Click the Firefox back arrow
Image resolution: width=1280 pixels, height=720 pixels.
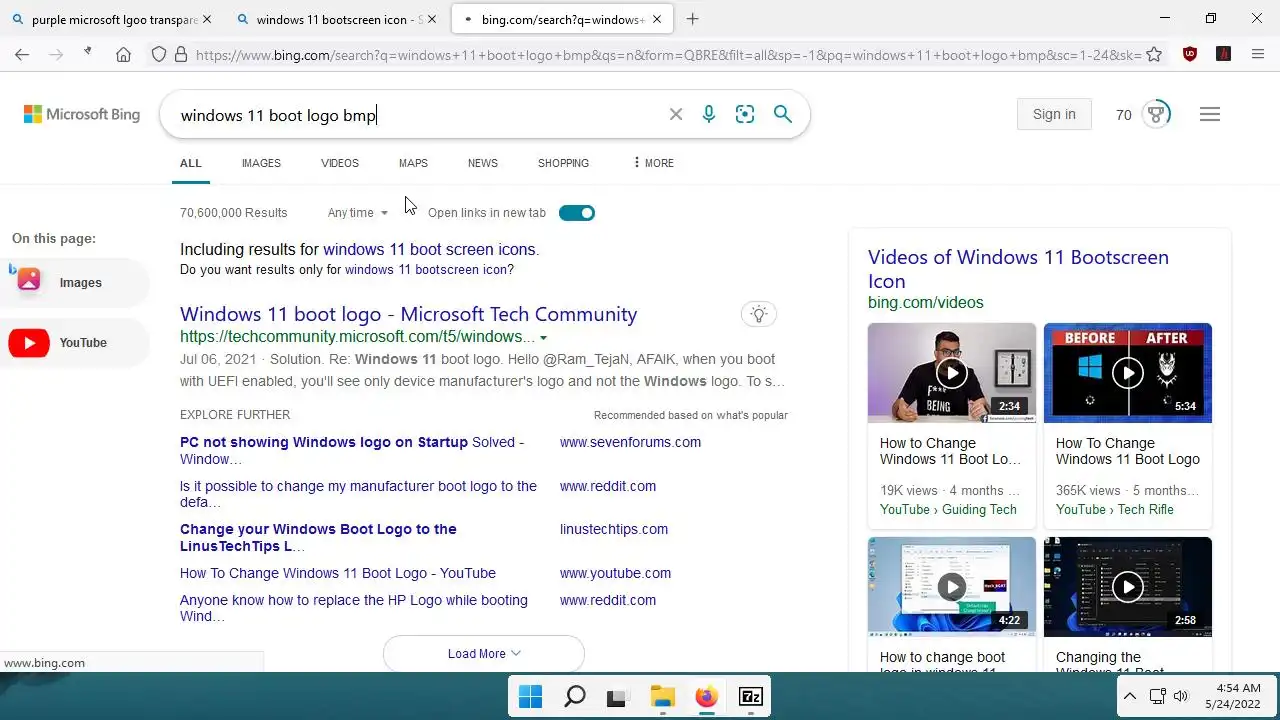[x=22, y=55]
